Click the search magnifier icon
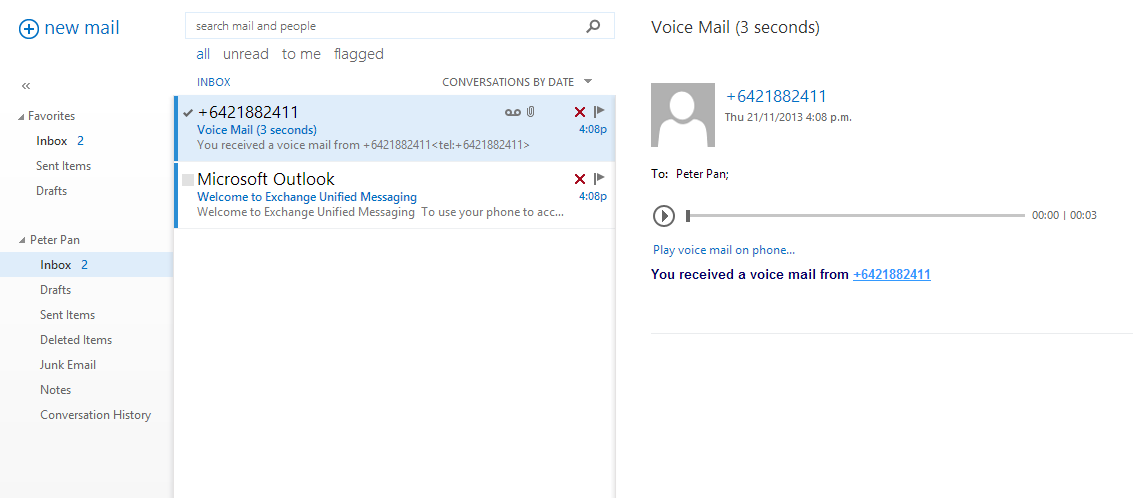Image resolution: width=1133 pixels, height=498 pixels. coord(593,26)
